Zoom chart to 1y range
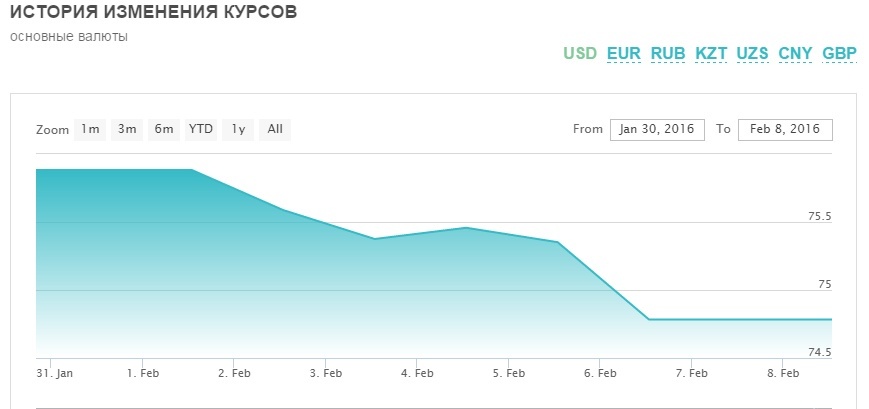 pyautogui.click(x=238, y=130)
